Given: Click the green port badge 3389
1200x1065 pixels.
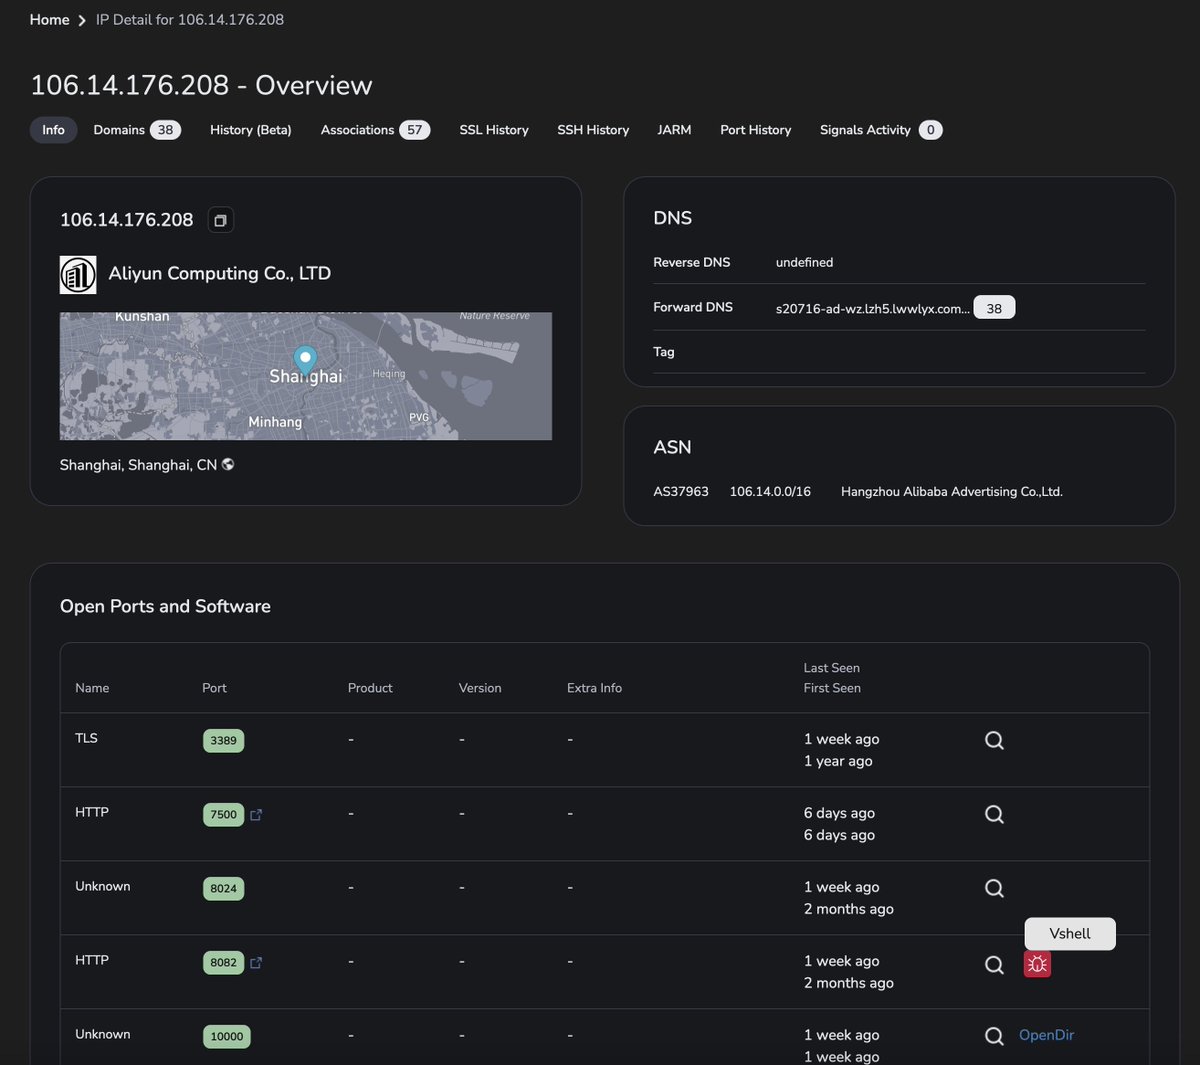Looking at the screenshot, I should point(223,741).
